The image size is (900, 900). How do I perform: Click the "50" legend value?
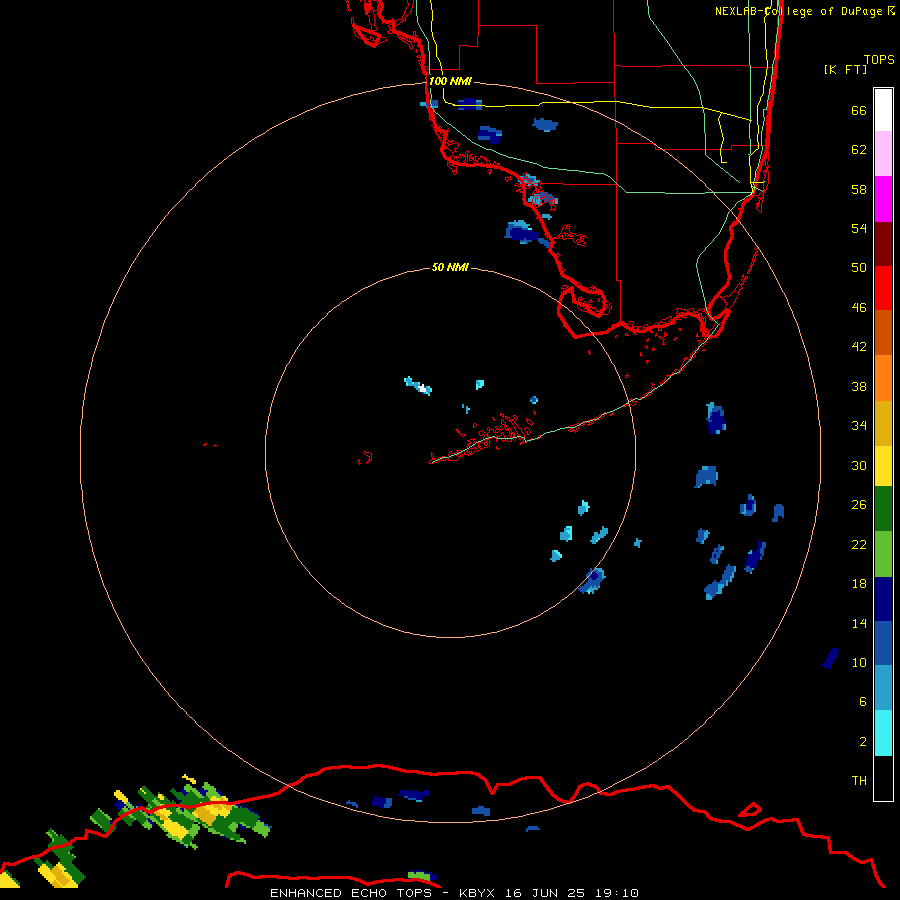point(859,268)
